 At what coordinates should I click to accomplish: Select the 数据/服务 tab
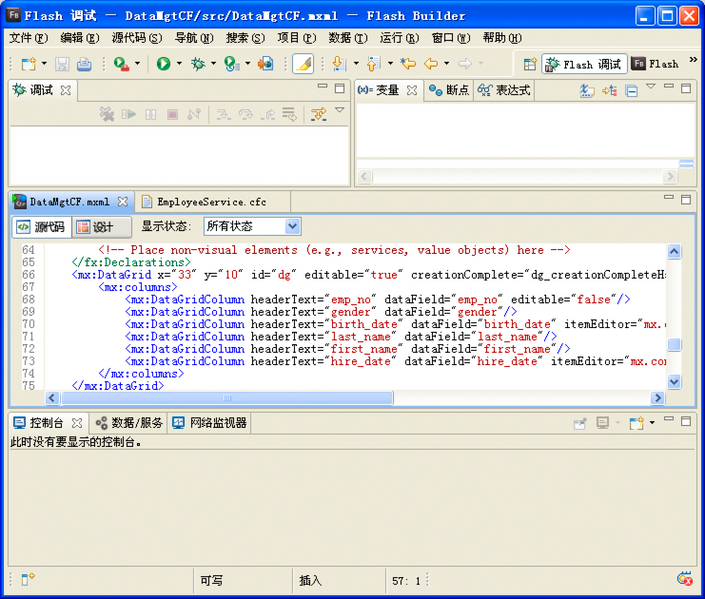point(129,423)
